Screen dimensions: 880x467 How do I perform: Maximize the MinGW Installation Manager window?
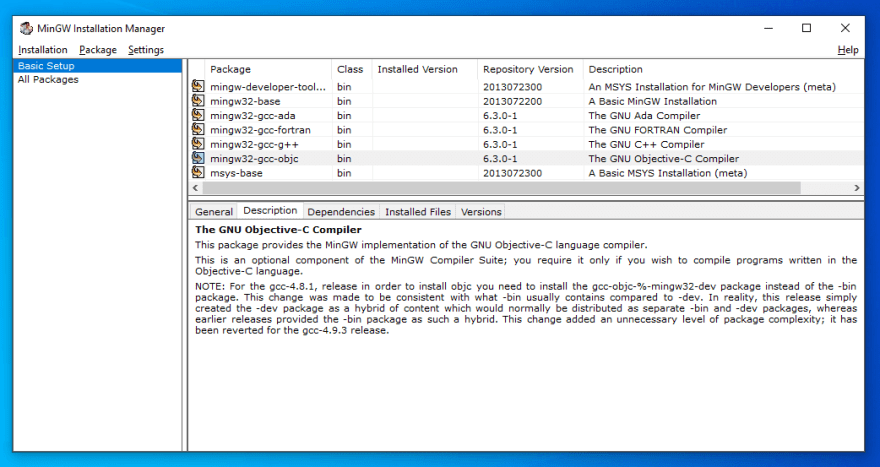tap(806, 28)
